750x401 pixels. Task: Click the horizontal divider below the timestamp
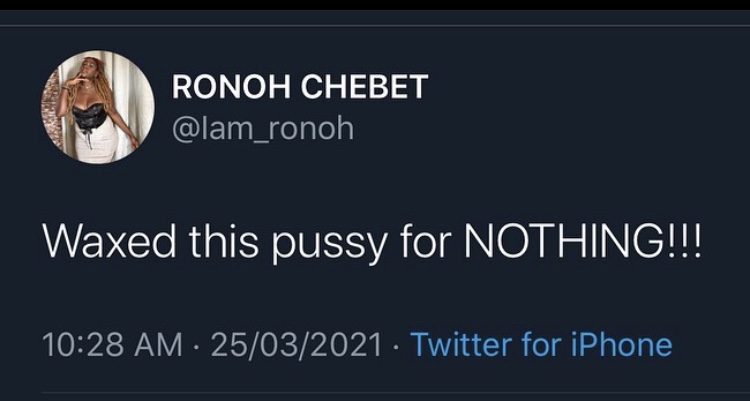(x=396, y=393)
